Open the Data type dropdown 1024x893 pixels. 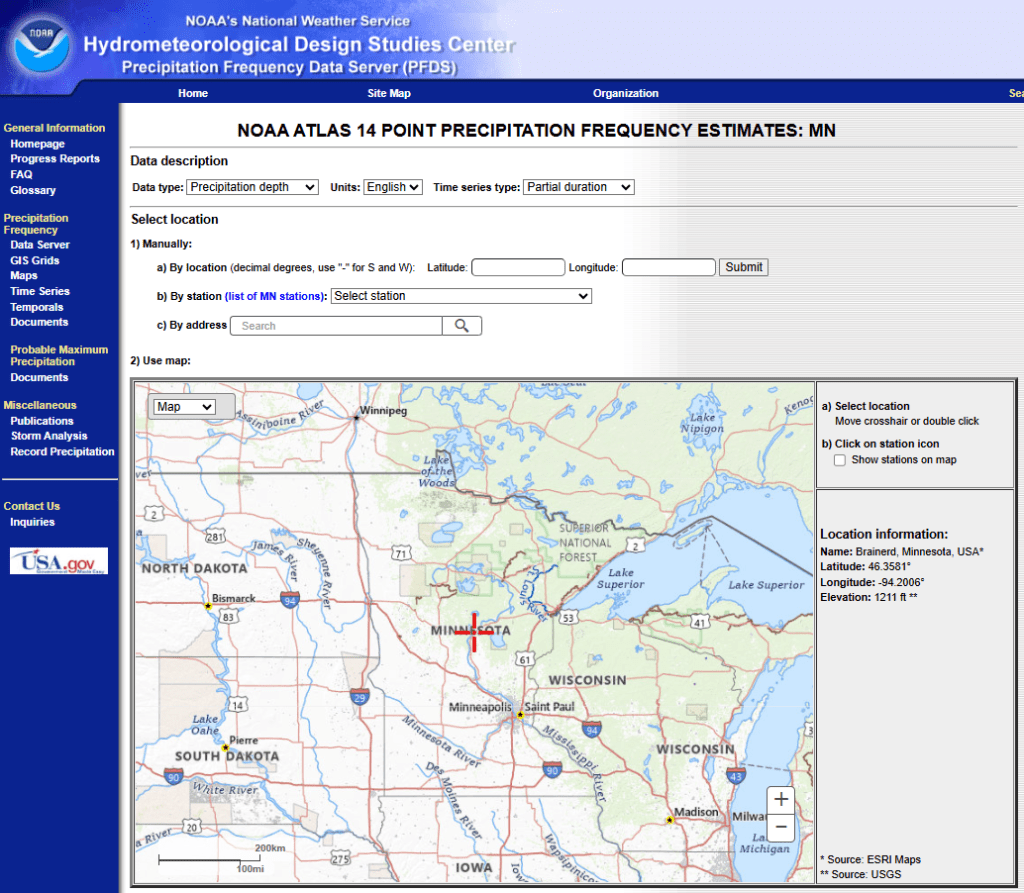[252, 187]
